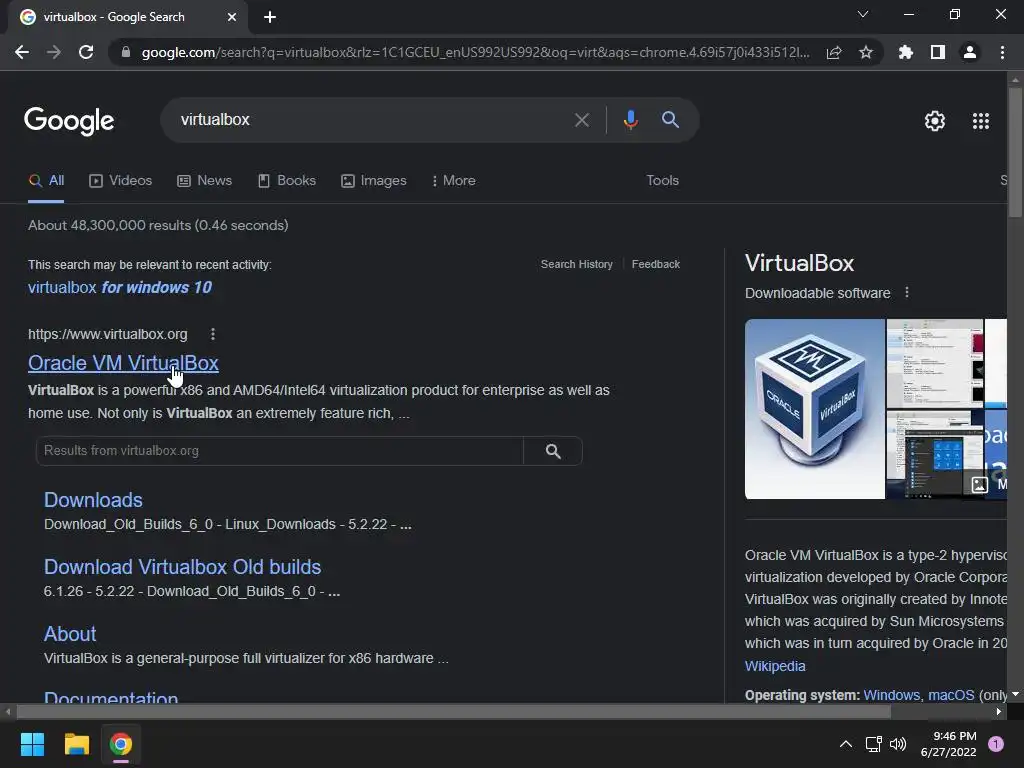Click the Feedback link
Image resolution: width=1024 pixels, height=768 pixels.
[656, 264]
